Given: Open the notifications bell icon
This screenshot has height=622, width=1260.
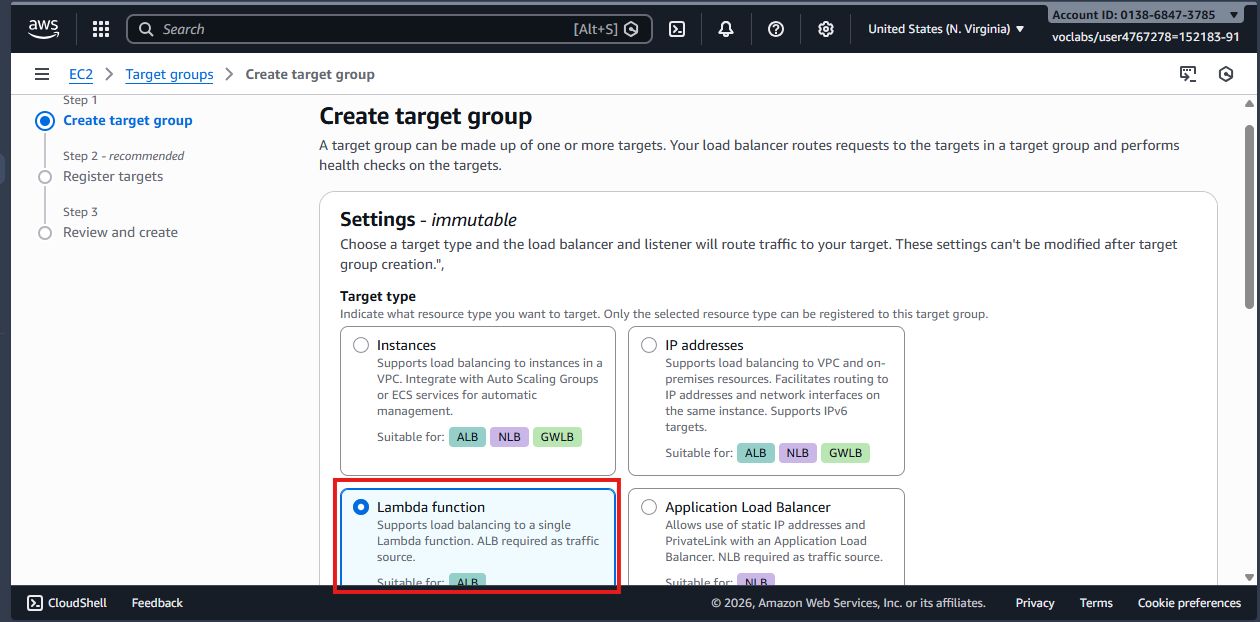Looking at the screenshot, I should (726, 29).
